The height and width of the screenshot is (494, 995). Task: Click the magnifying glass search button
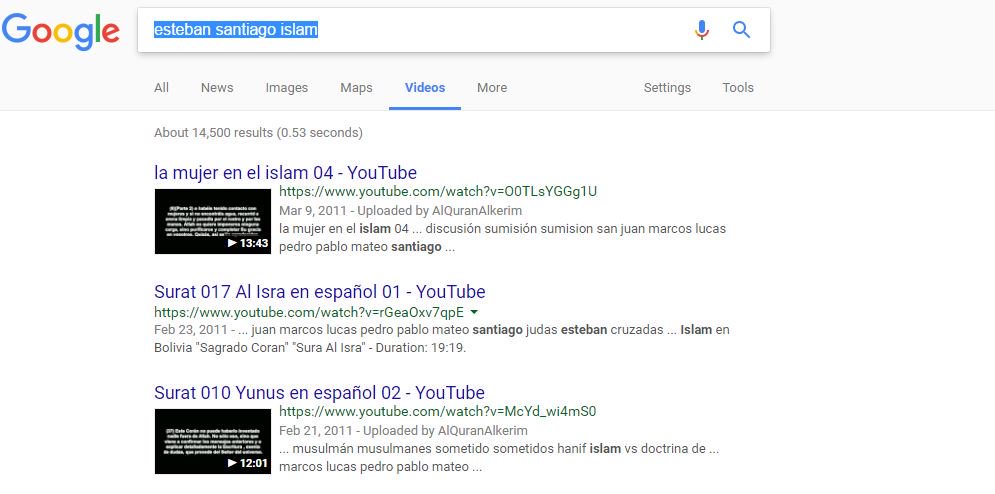click(741, 29)
